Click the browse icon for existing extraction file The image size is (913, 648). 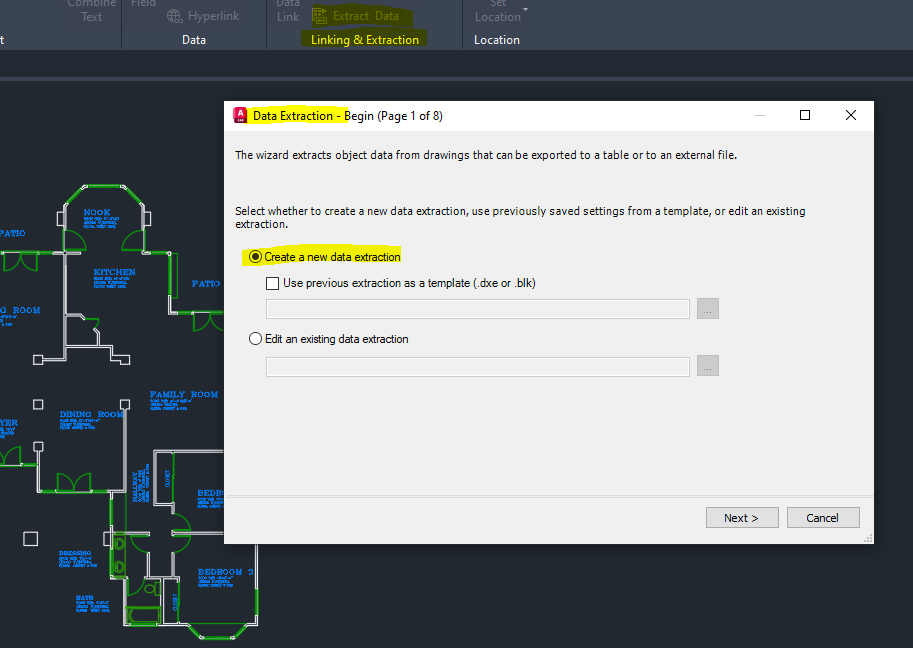(707, 365)
